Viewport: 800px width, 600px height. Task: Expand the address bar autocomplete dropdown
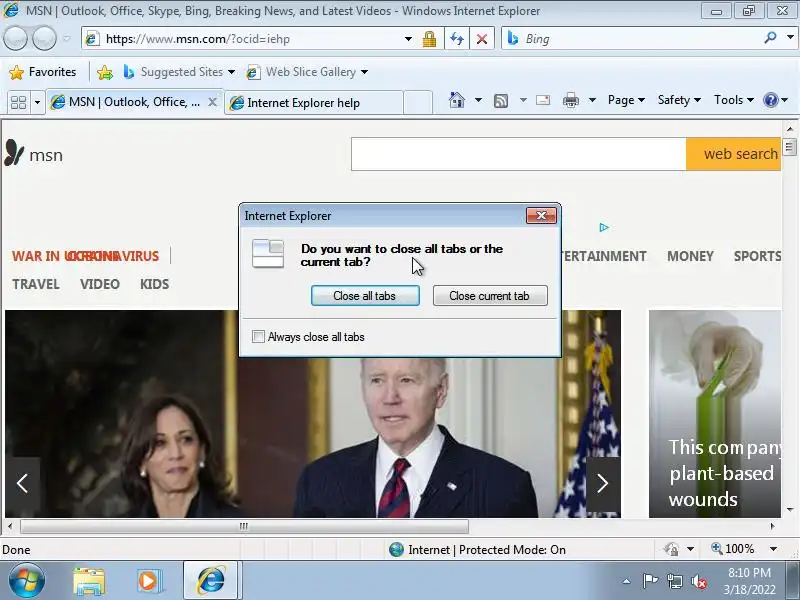point(408,39)
